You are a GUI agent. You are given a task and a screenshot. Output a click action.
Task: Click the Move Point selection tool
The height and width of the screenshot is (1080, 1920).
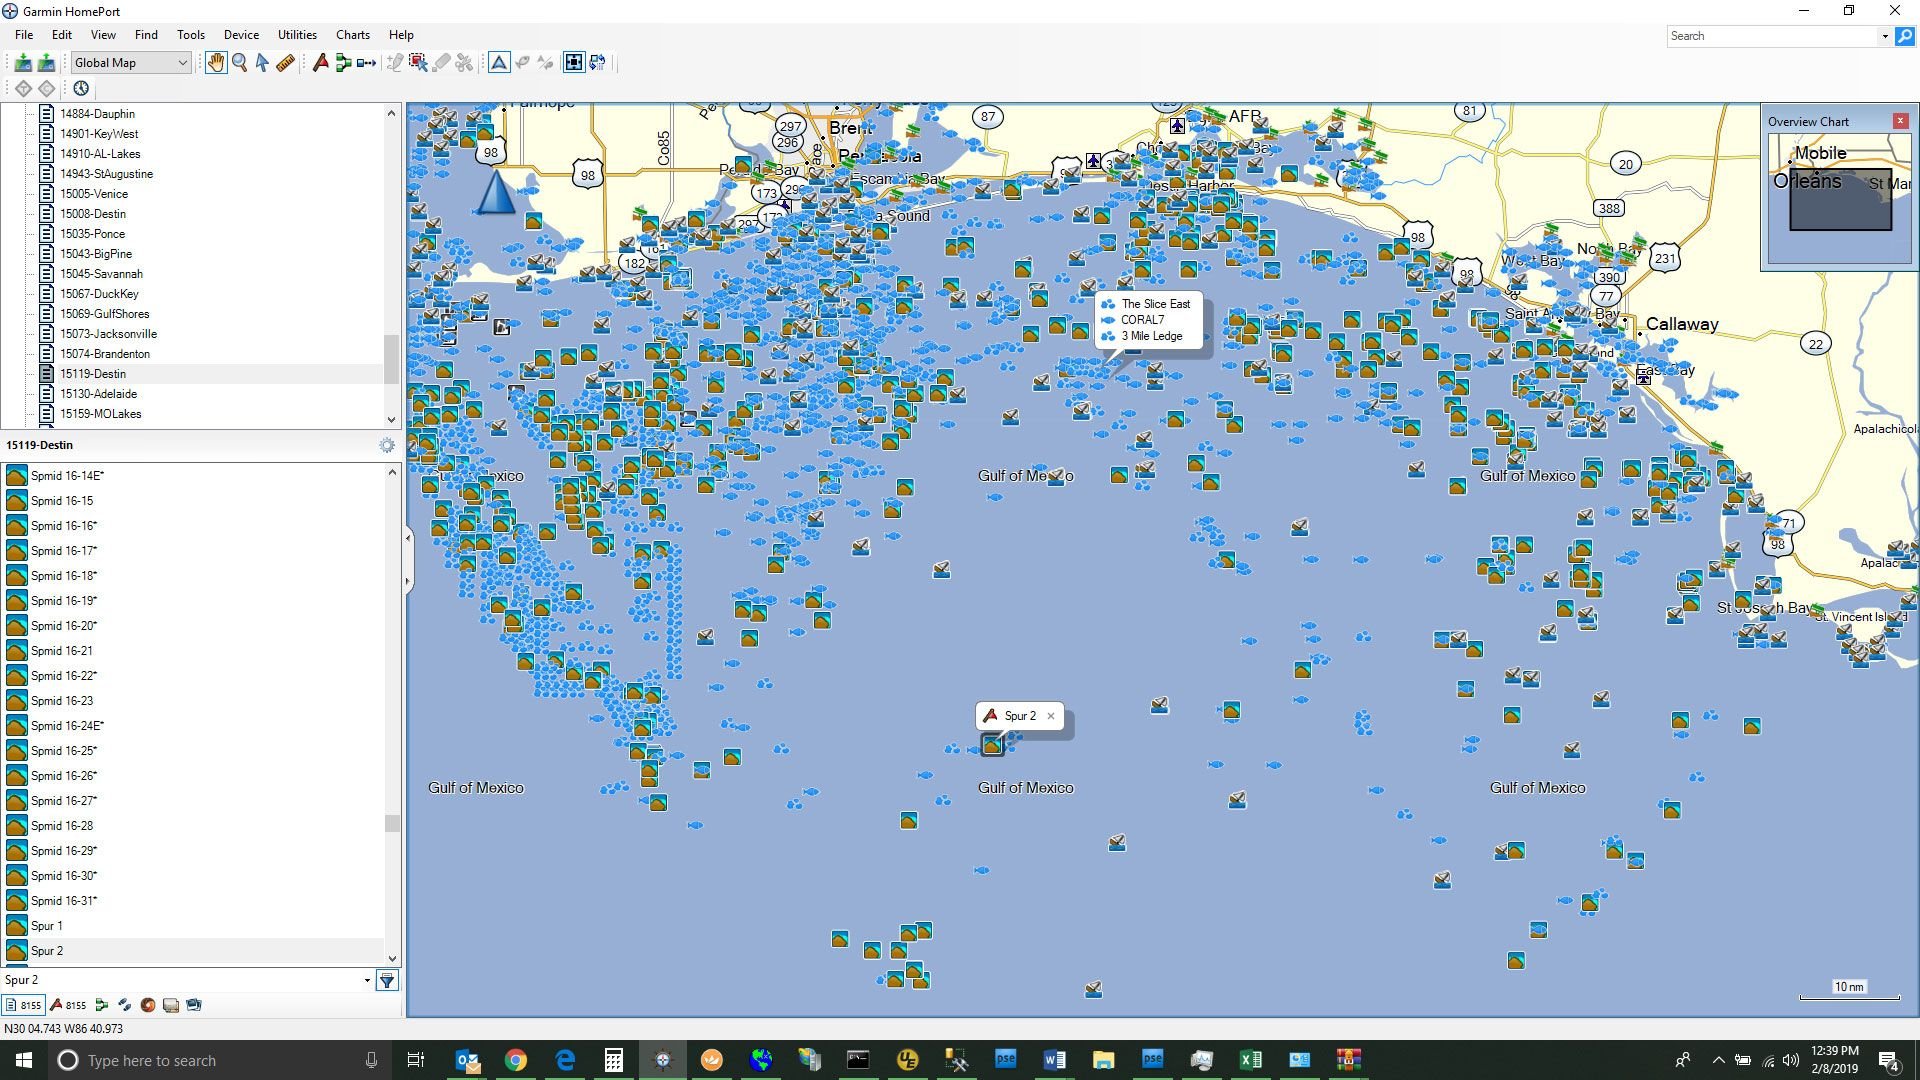(418, 63)
